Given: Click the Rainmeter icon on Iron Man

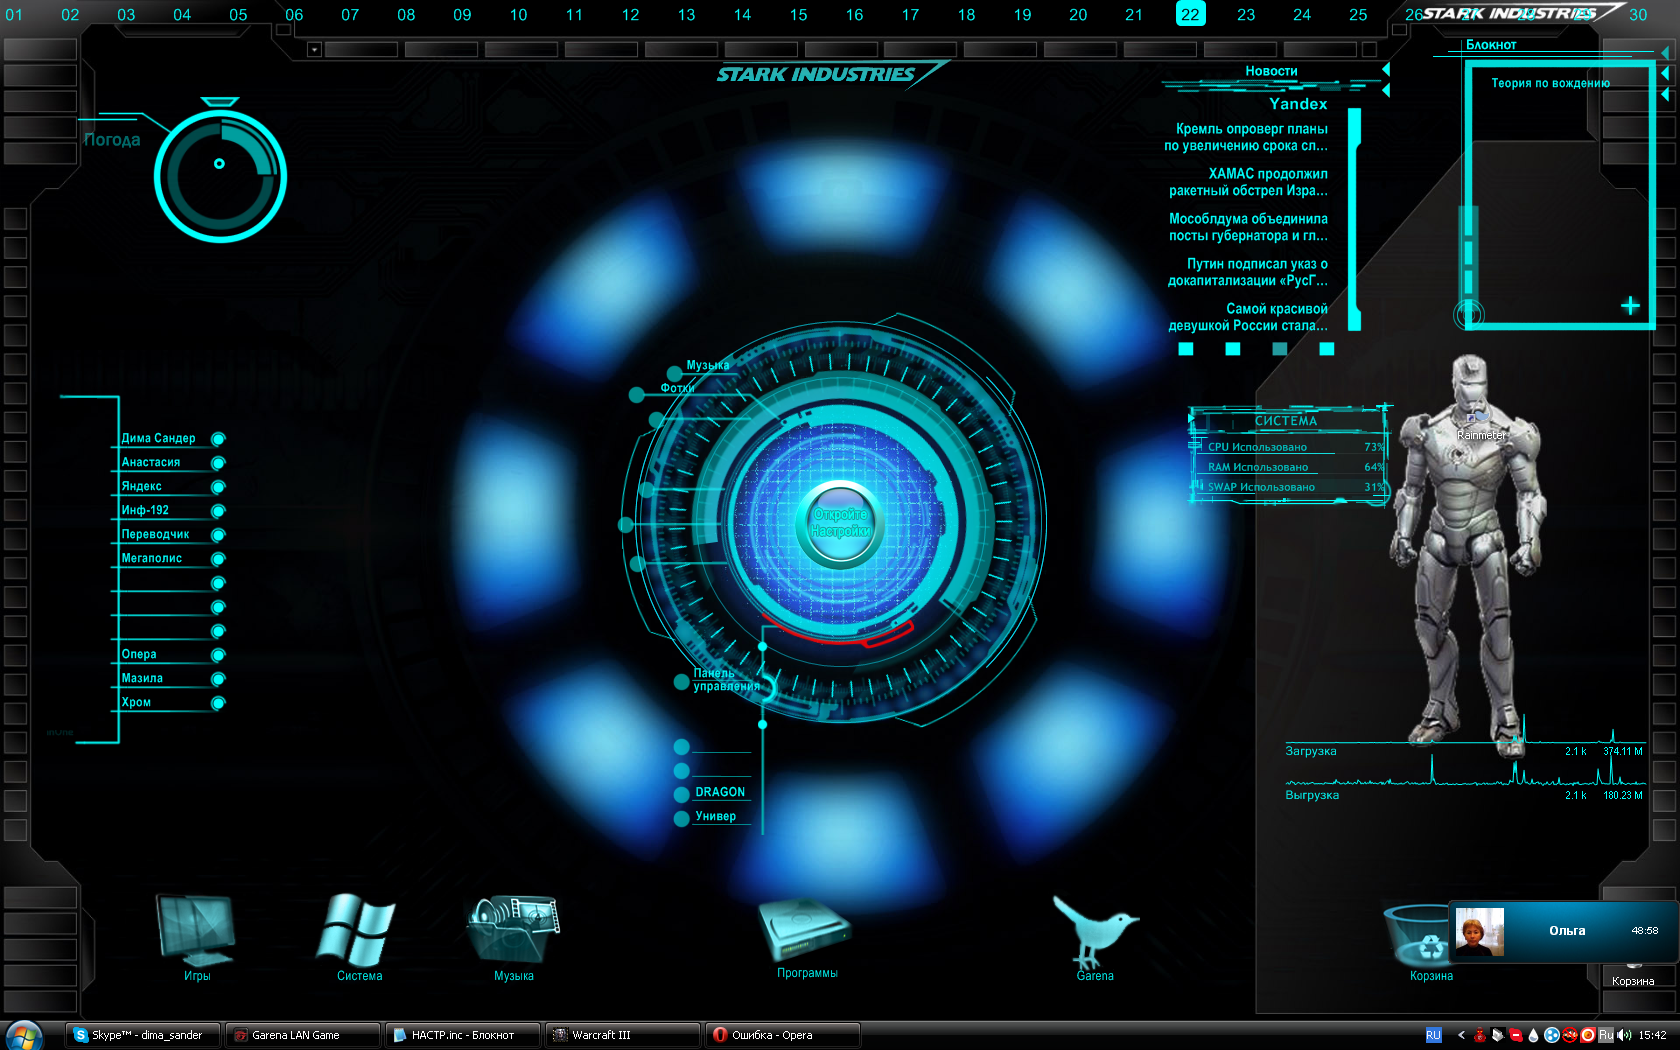Looking at the screenshot, I should pos(1477,418).
